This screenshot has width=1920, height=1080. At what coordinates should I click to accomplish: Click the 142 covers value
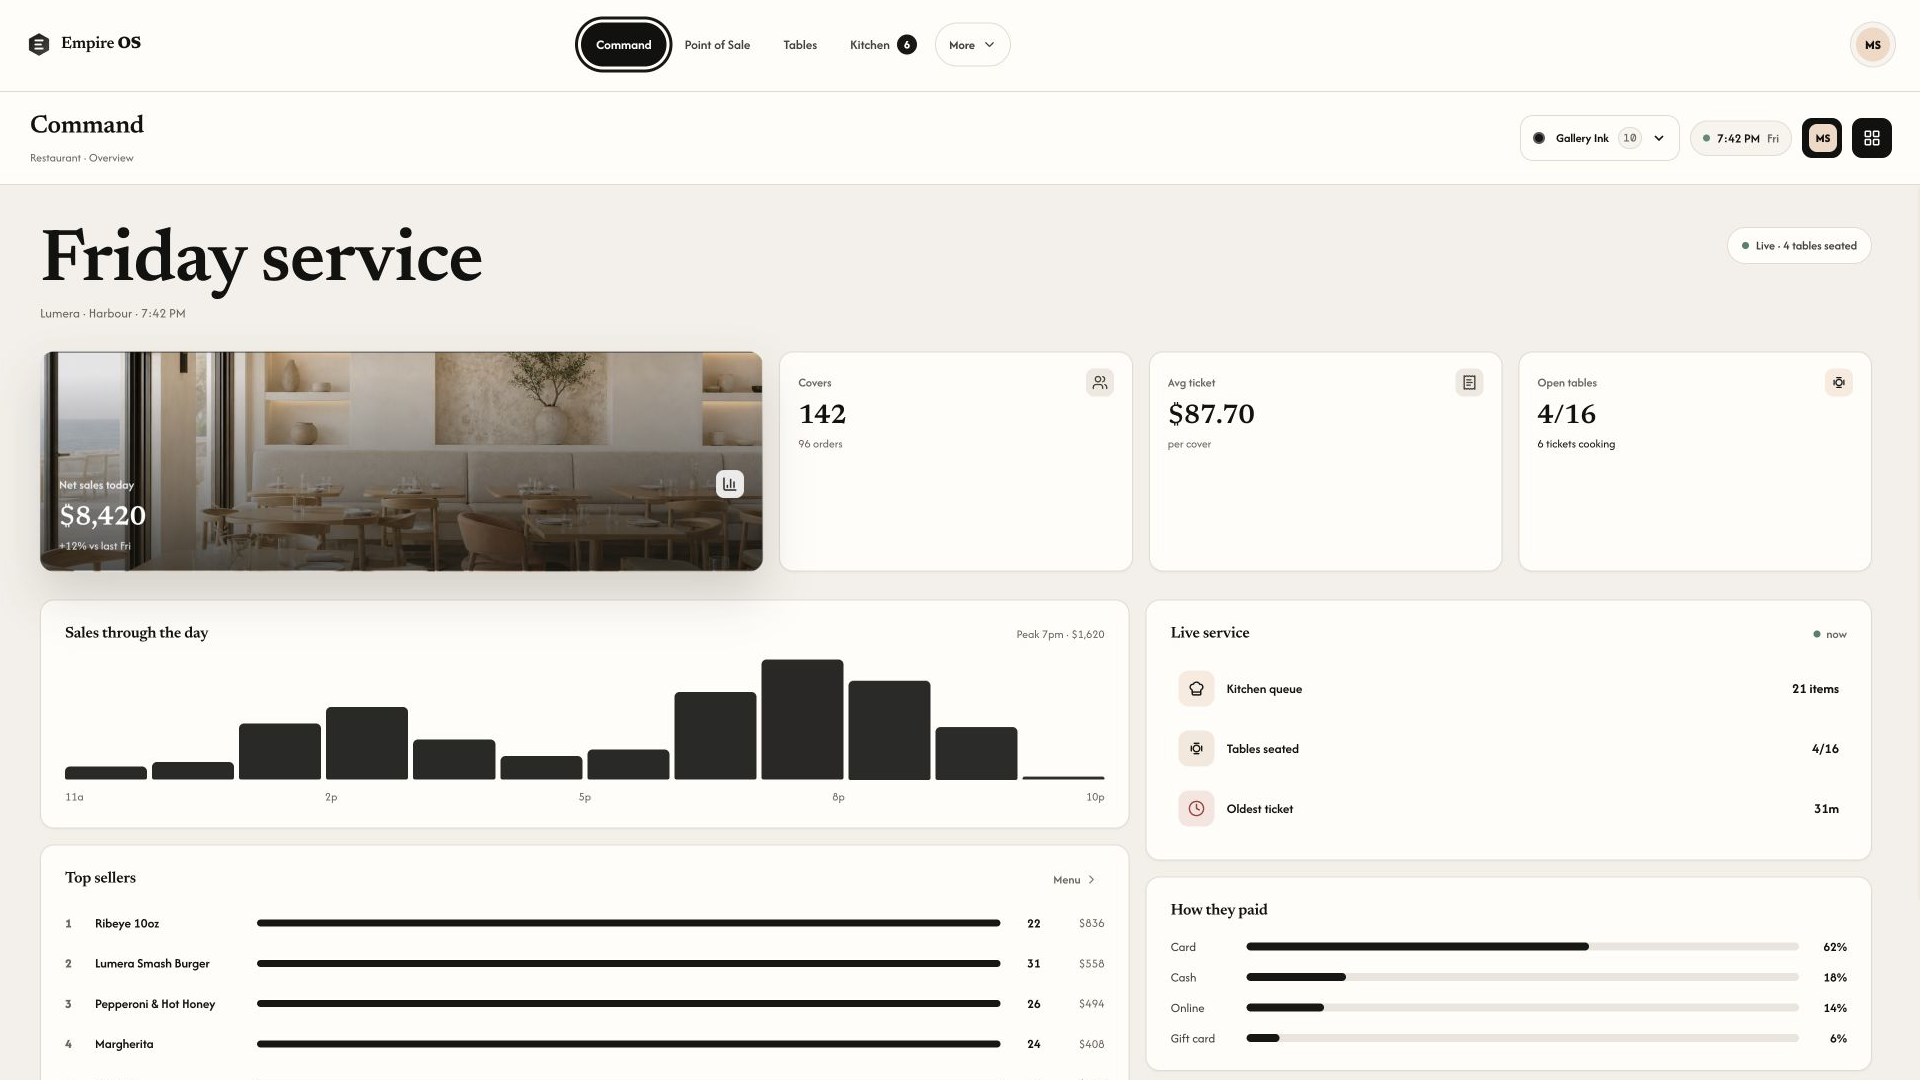tap(822, 414)
